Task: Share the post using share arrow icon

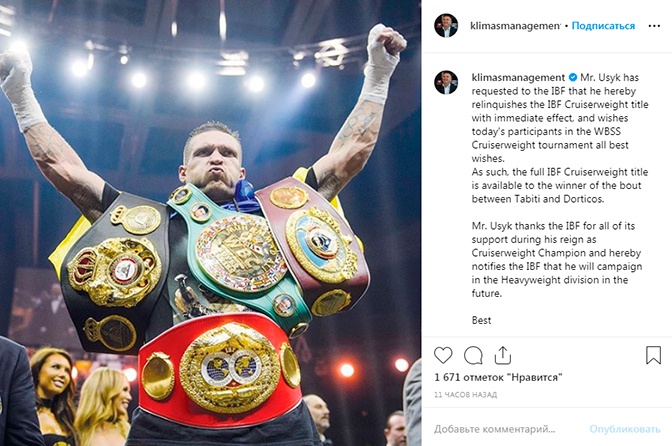Action: [503, 355]
